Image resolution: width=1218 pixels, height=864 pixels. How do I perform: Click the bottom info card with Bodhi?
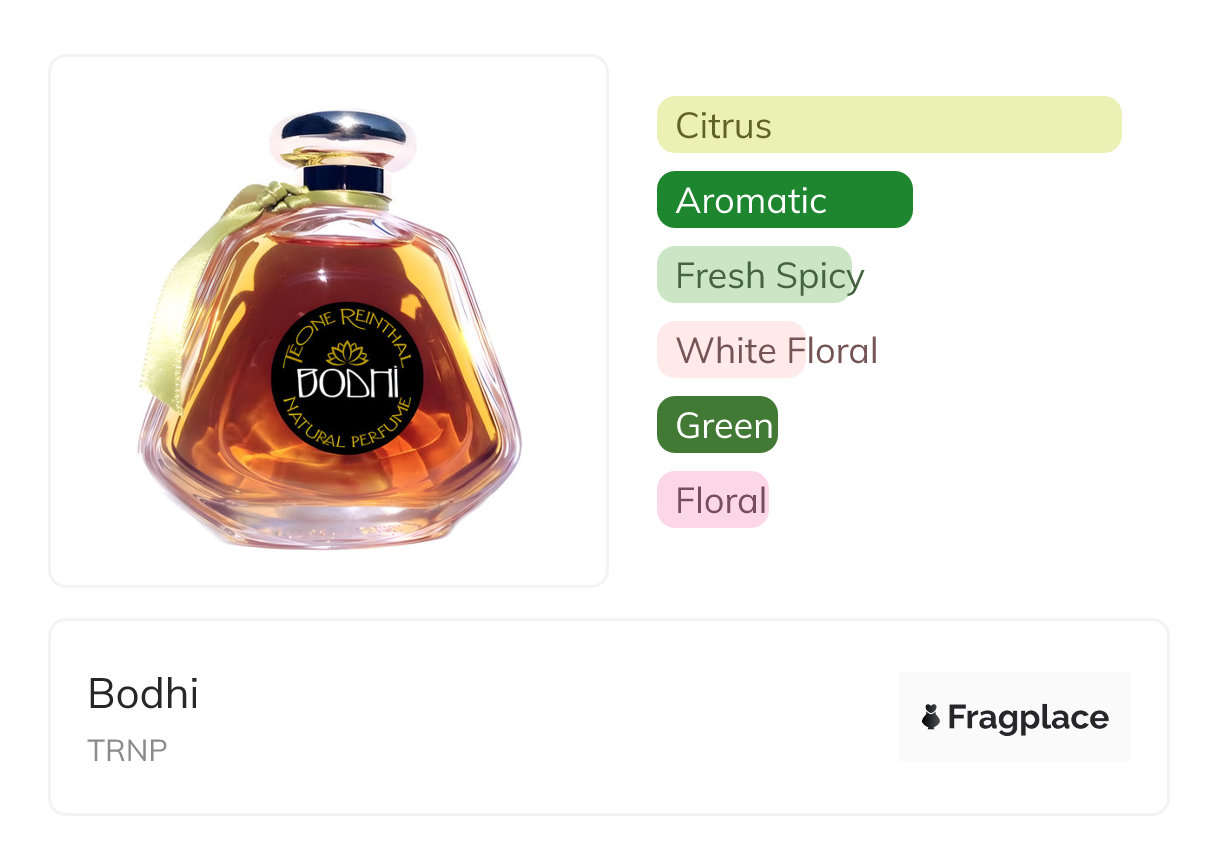pyautogui.click(x=609, y=717)
